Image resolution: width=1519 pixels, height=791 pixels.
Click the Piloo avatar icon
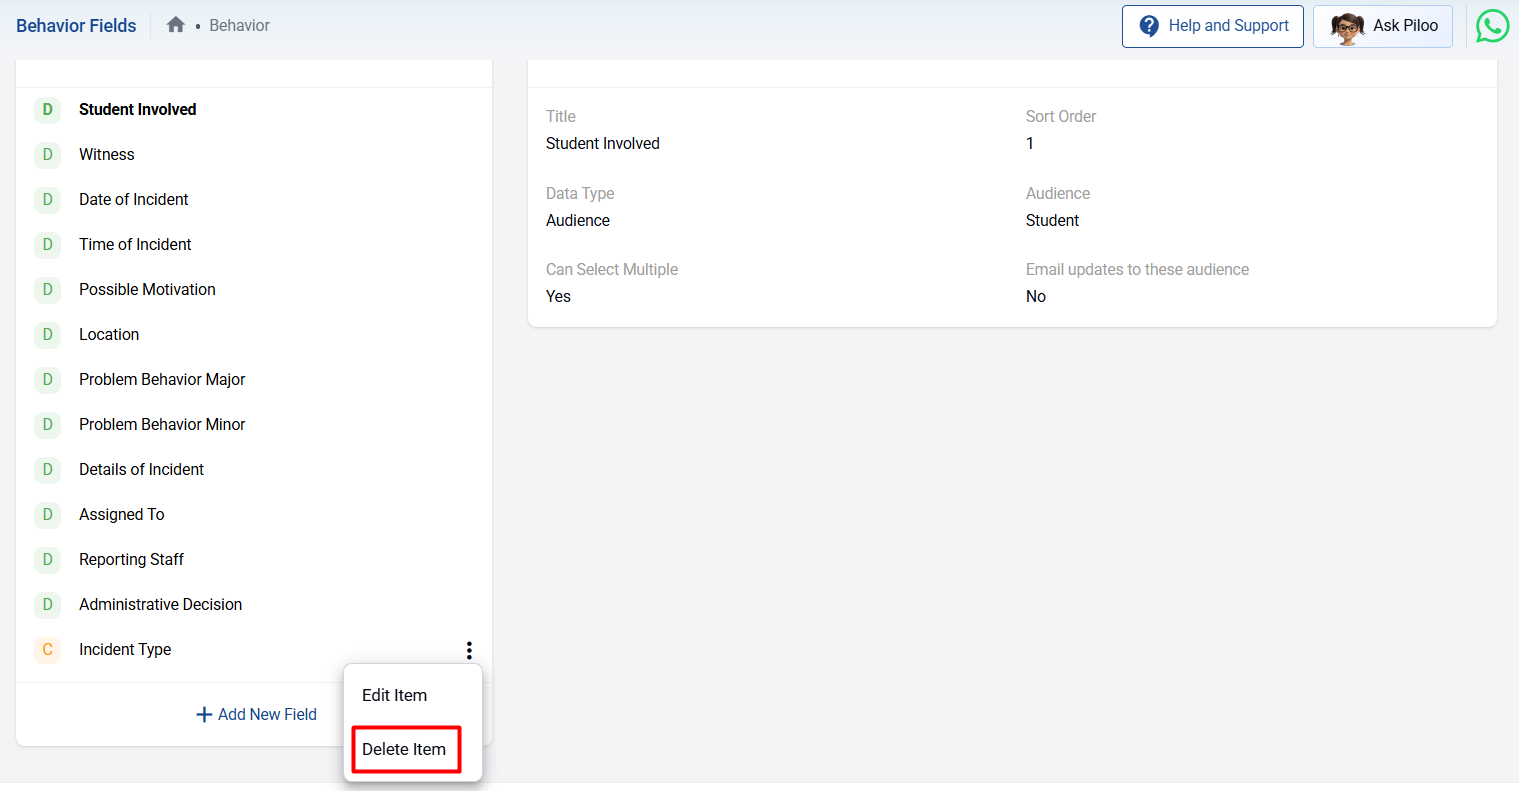point(1347,27)
